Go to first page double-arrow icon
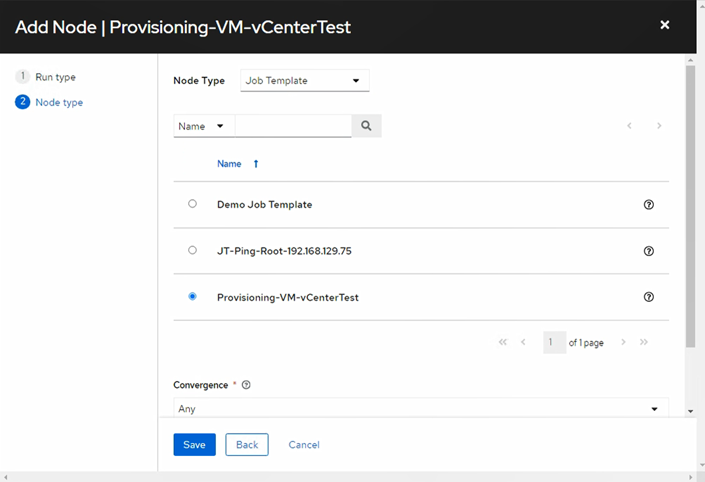The image size is (705, 482). tap(503, 342)
